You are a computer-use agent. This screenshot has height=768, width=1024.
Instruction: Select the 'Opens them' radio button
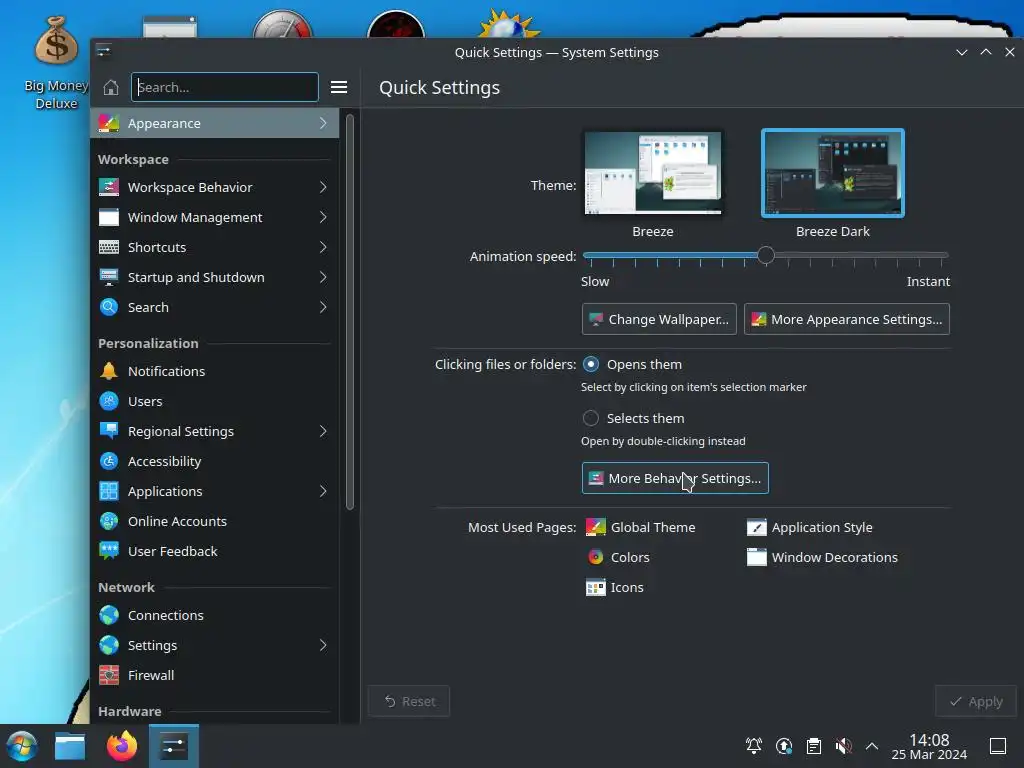tap(590, 364)
